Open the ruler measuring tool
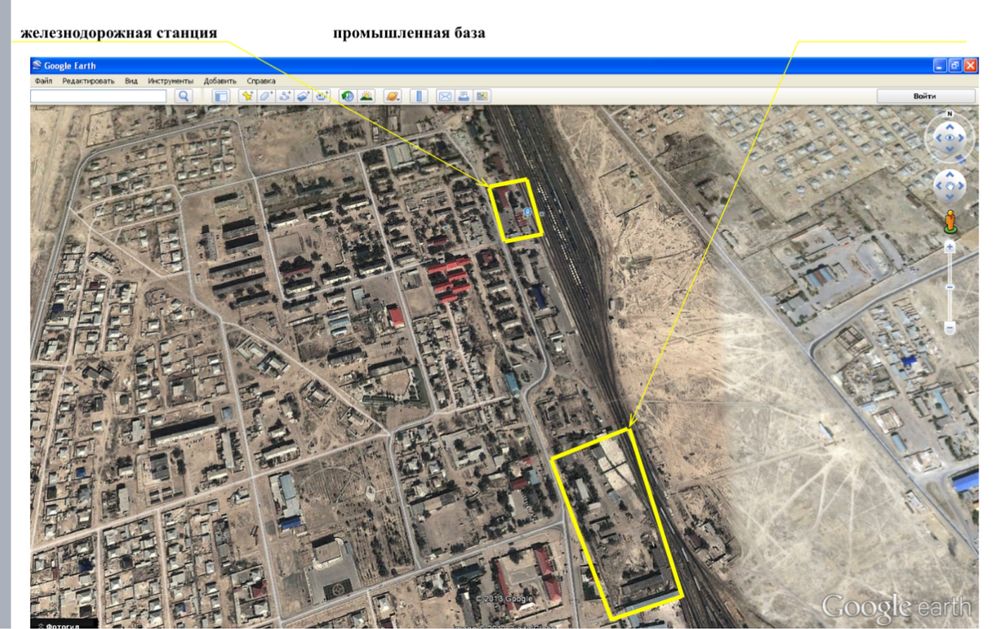 coord(419,96)
